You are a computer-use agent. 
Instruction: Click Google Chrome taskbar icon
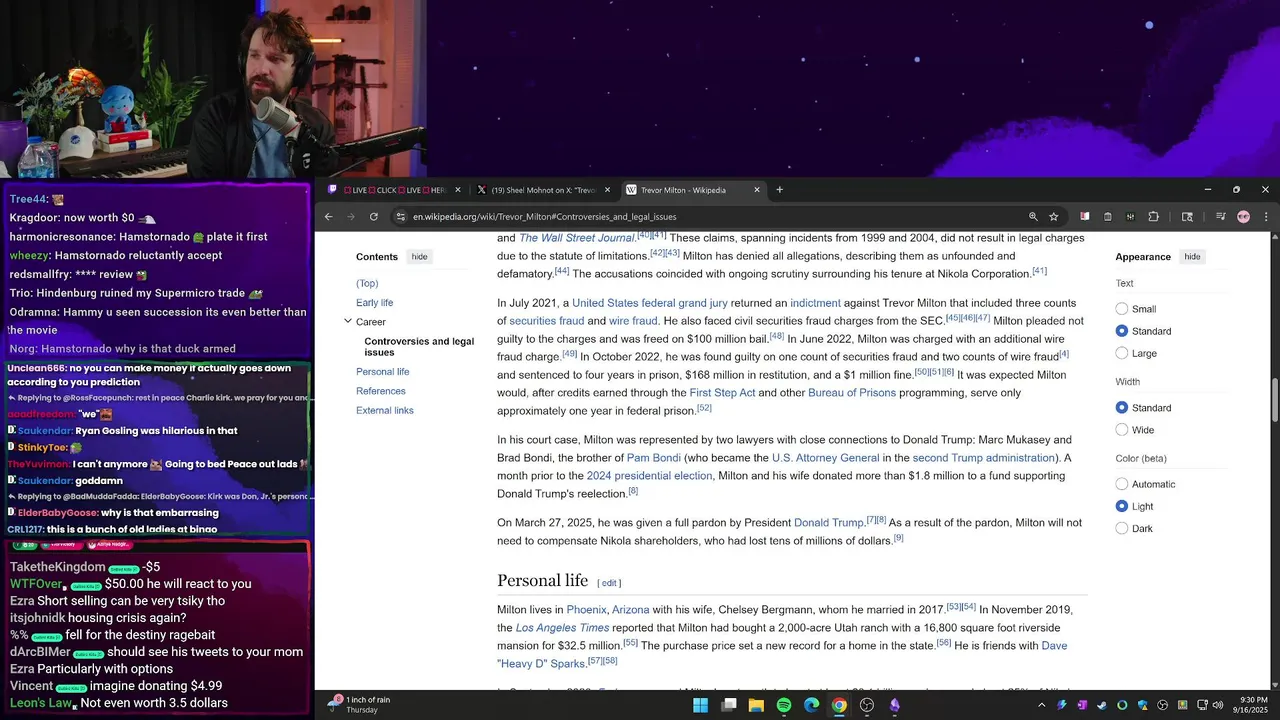click(x=839, y=705)
